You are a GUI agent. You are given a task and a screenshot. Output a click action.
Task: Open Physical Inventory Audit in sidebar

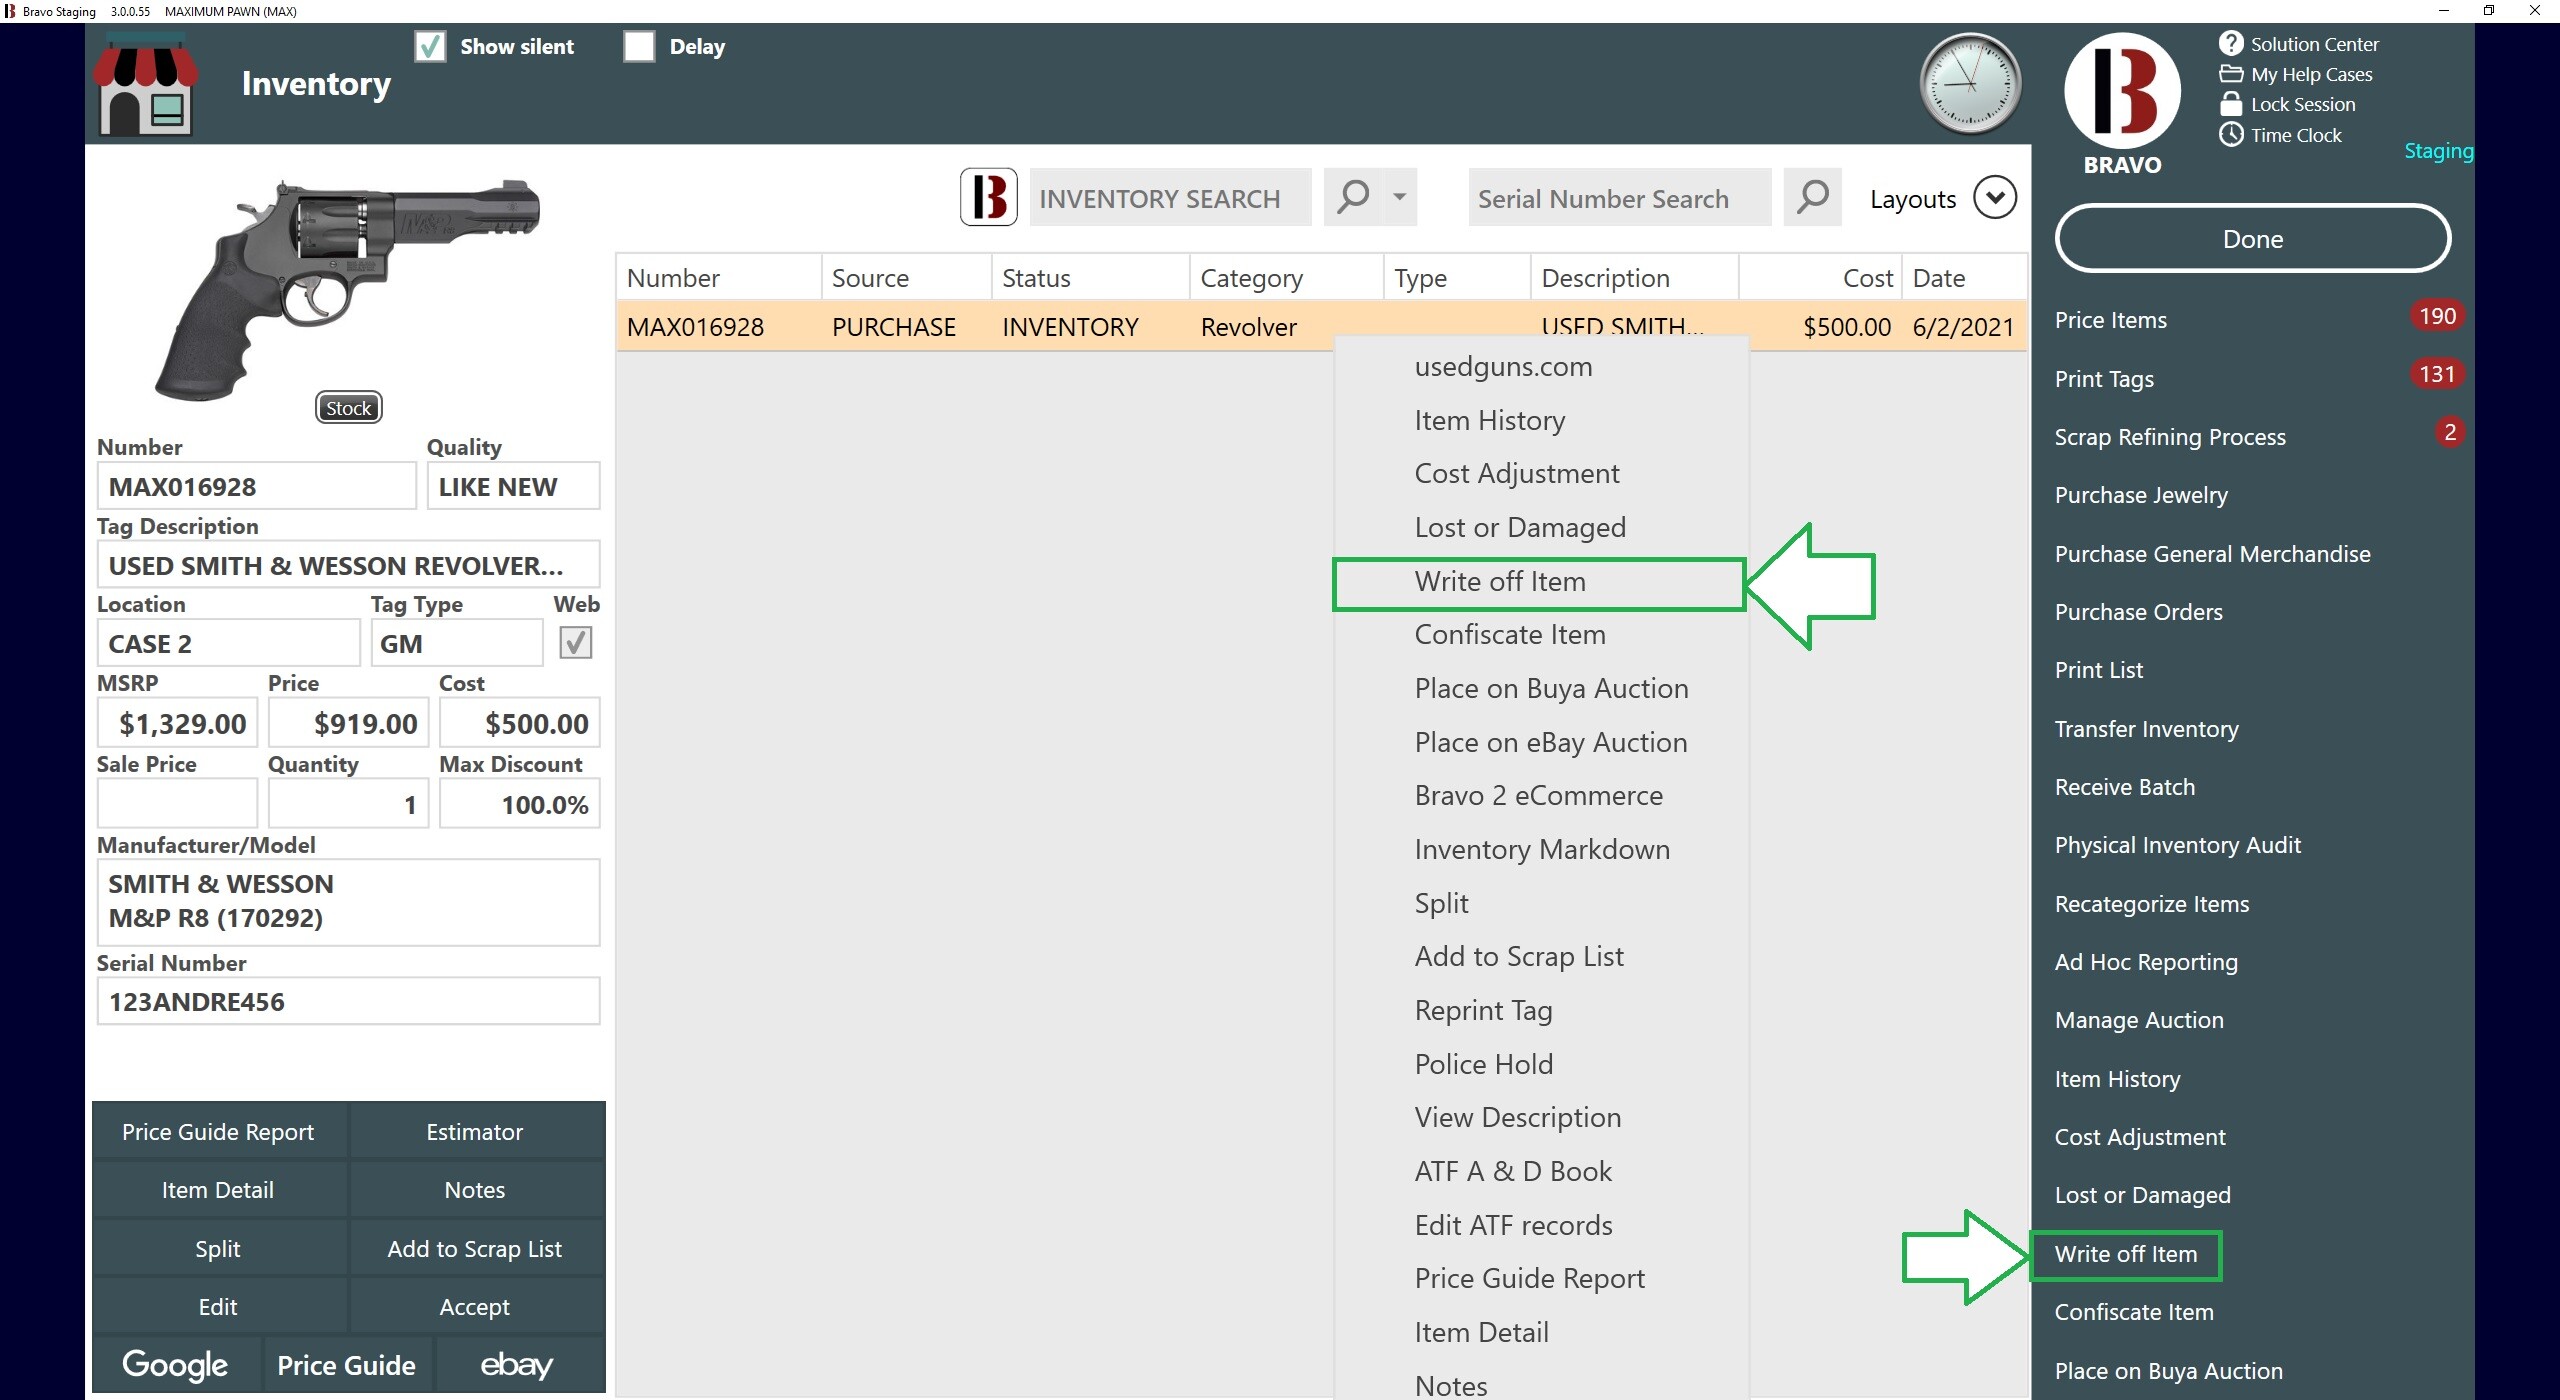coord(2177,845)
